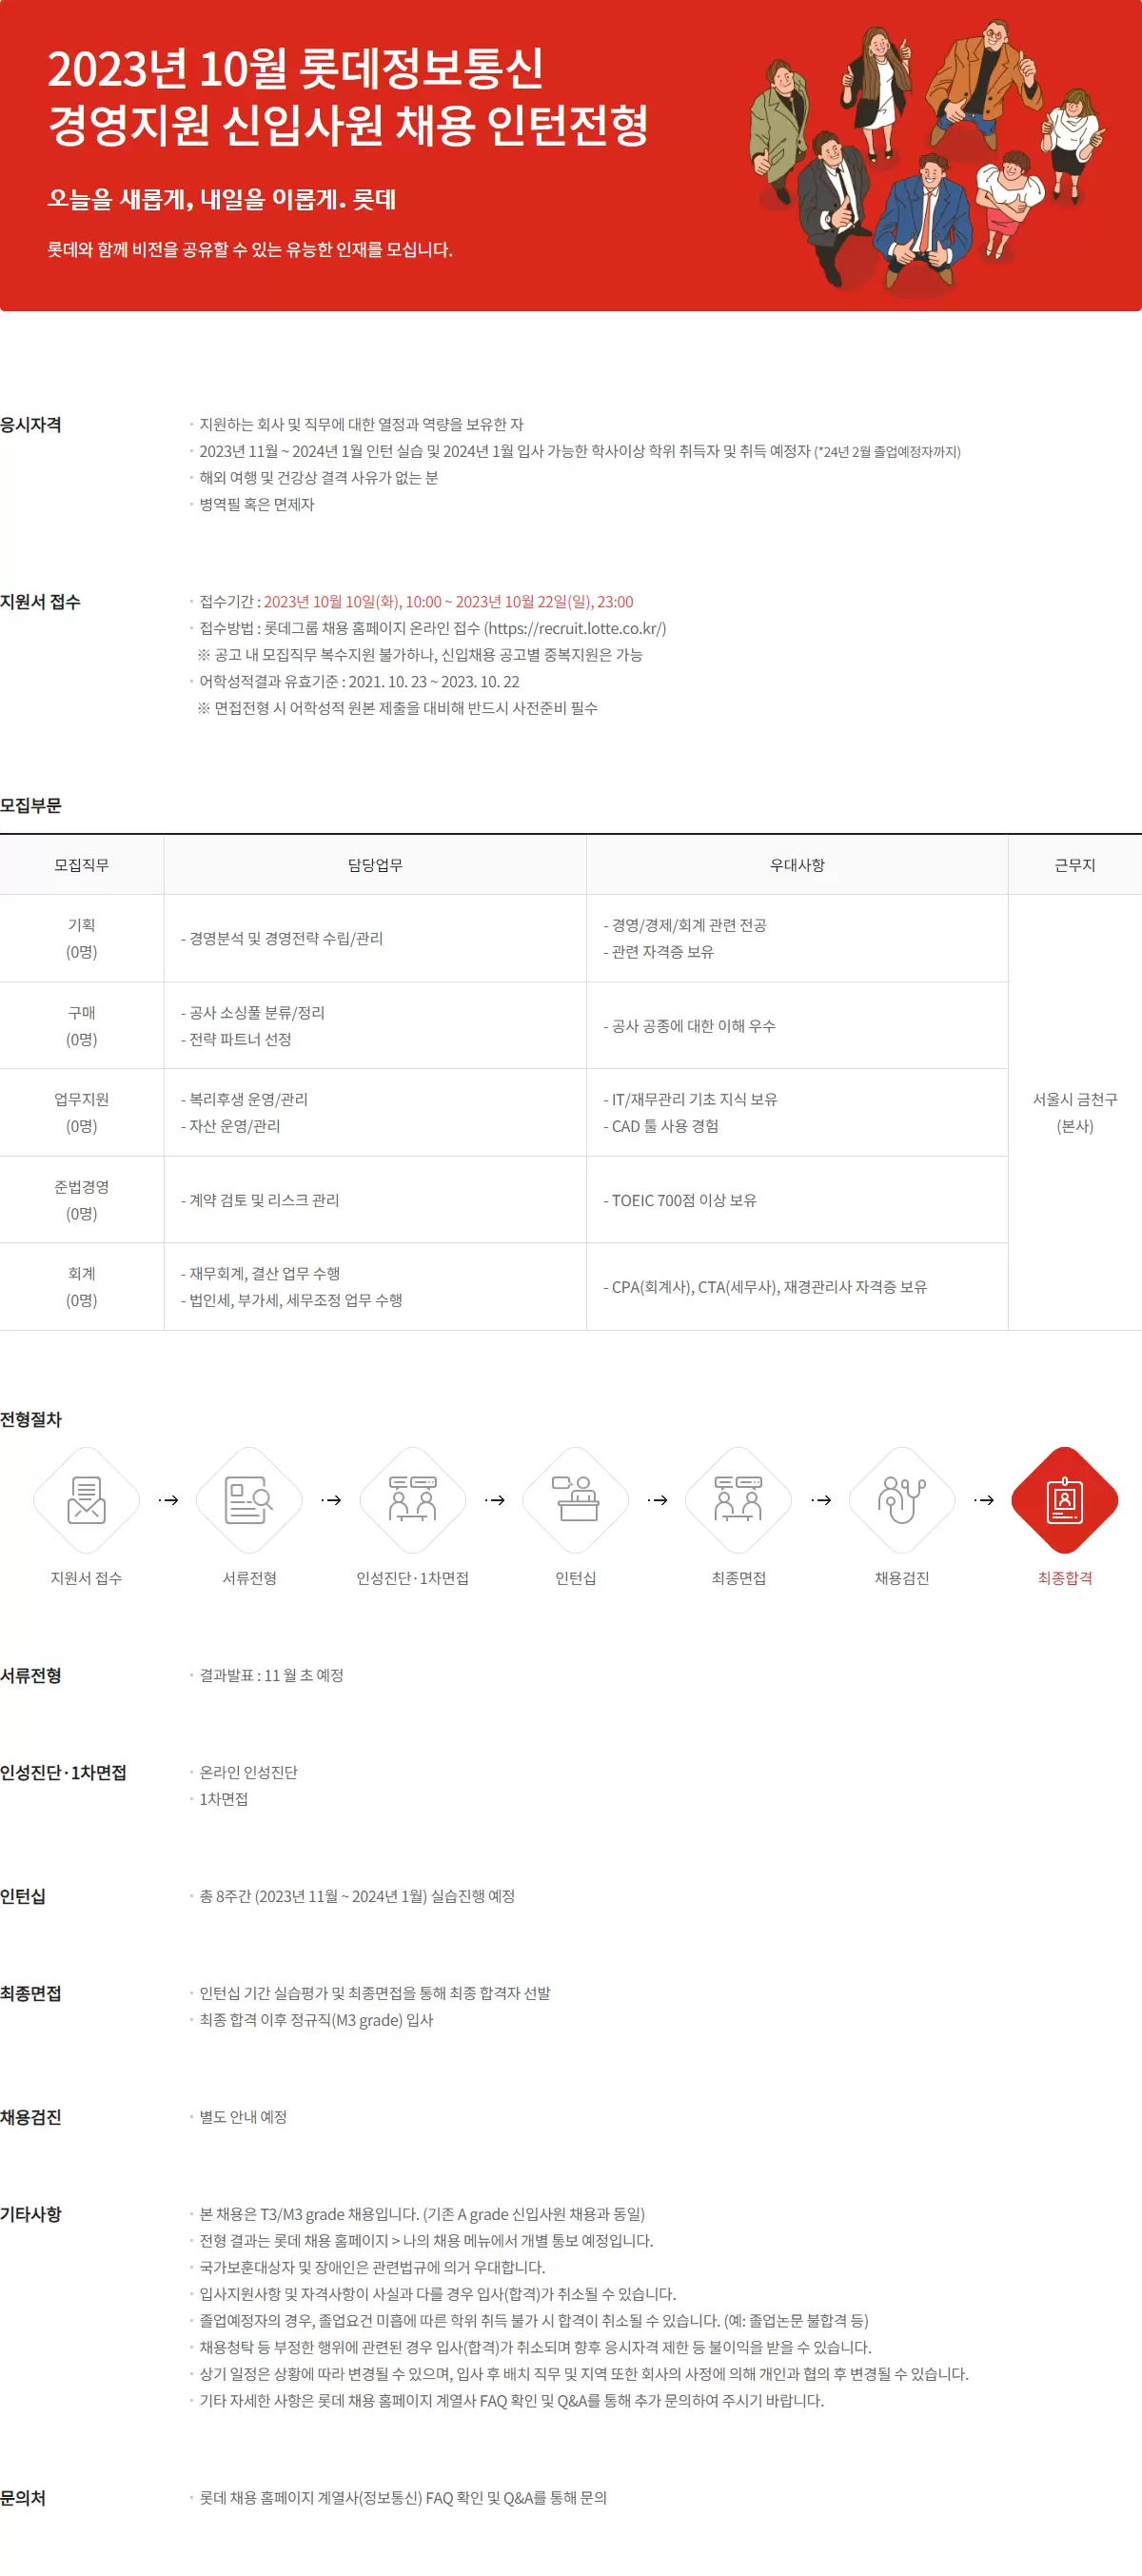Click 온라인 인성진단 bullet text

click(248, 1772)
